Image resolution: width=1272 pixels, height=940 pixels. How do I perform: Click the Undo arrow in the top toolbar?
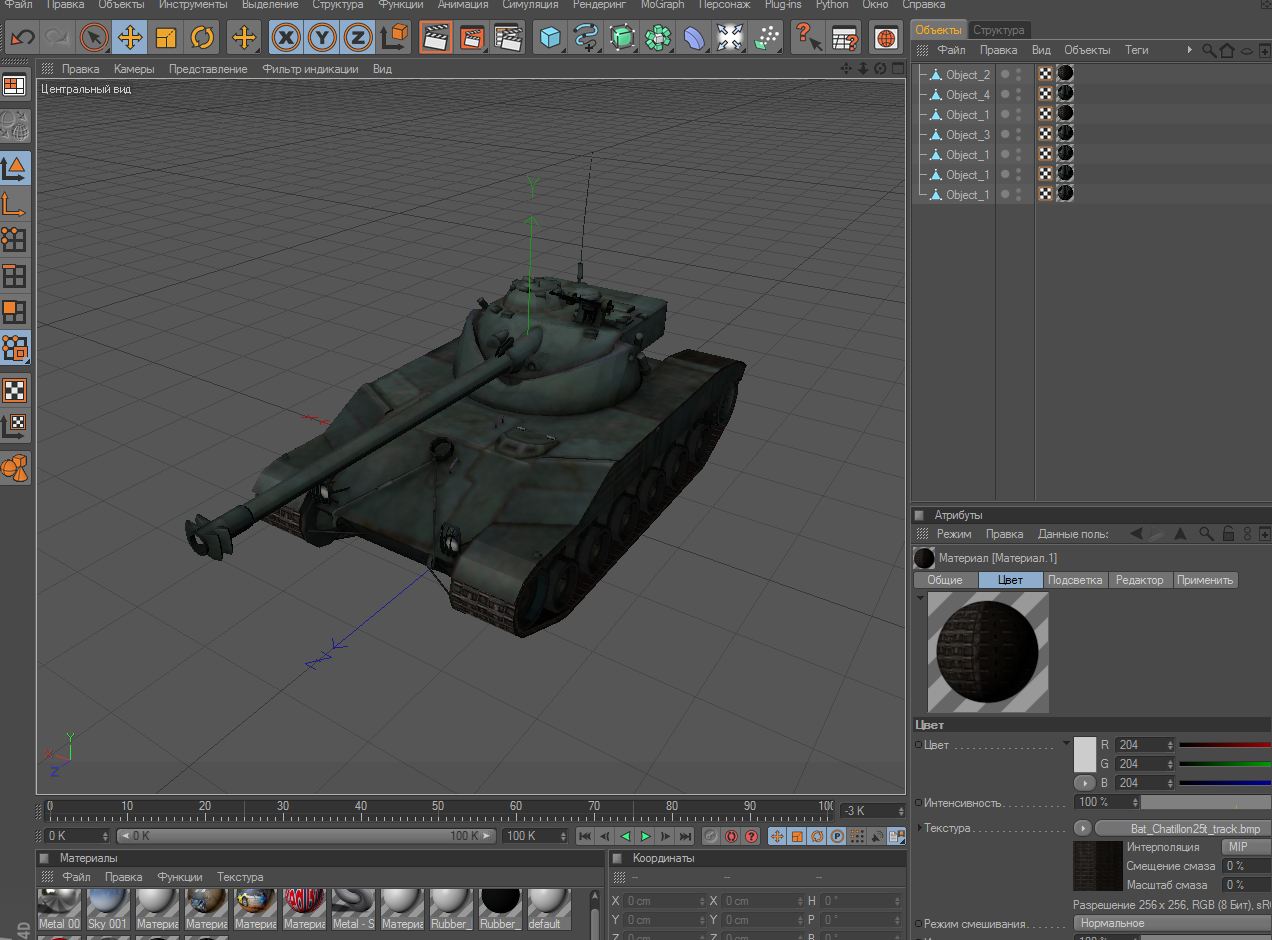point(22,38)
